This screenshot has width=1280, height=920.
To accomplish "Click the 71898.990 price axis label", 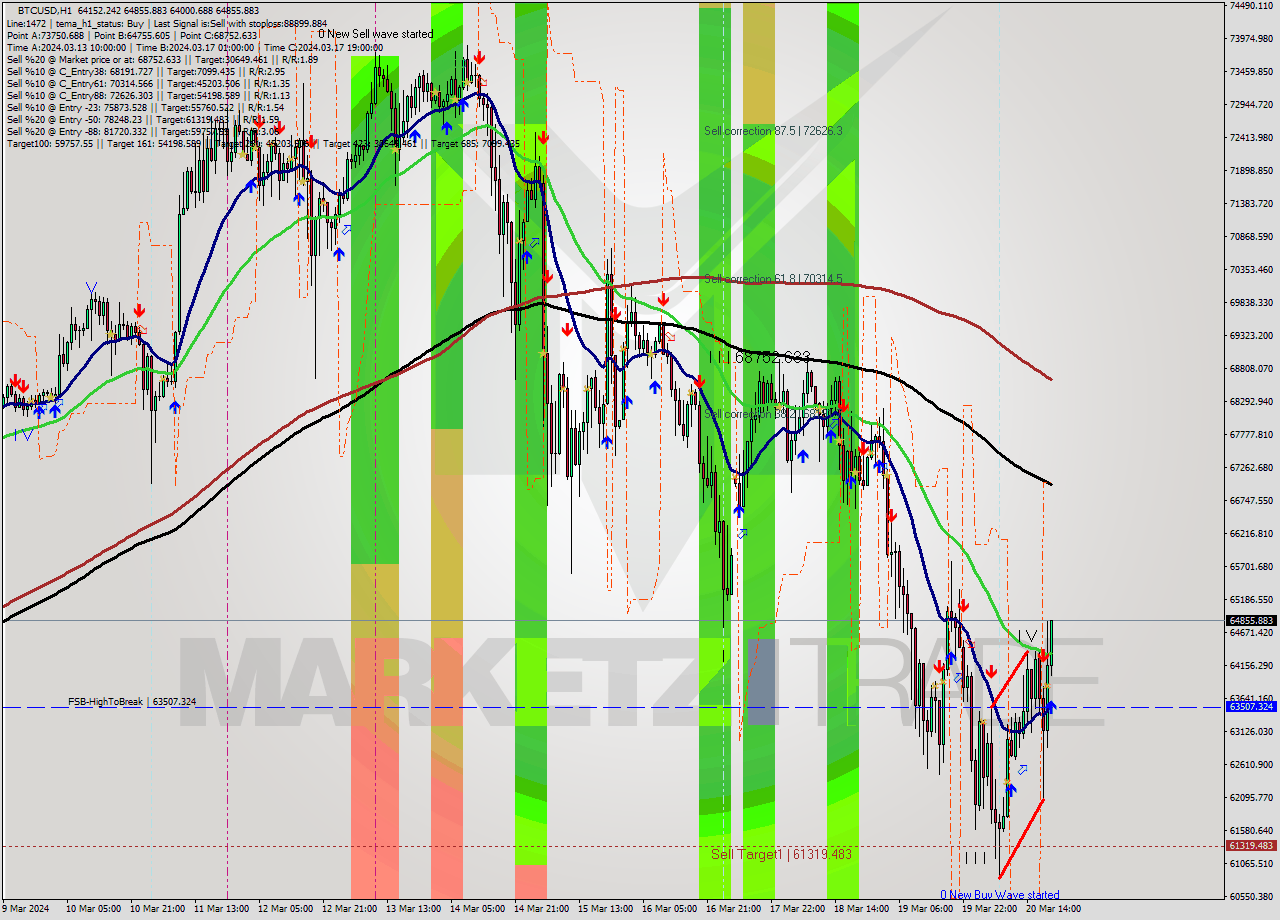I will coord(1250,171).
